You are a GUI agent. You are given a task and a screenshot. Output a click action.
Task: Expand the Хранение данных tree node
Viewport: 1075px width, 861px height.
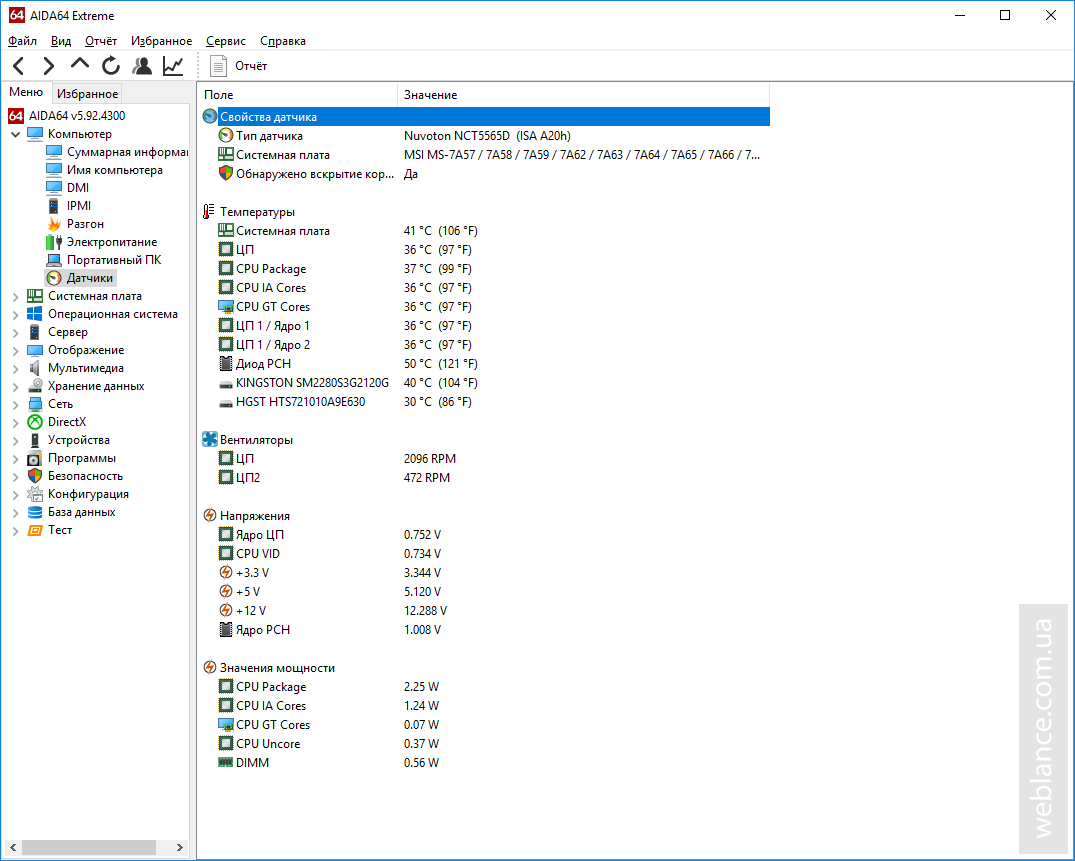16,387
